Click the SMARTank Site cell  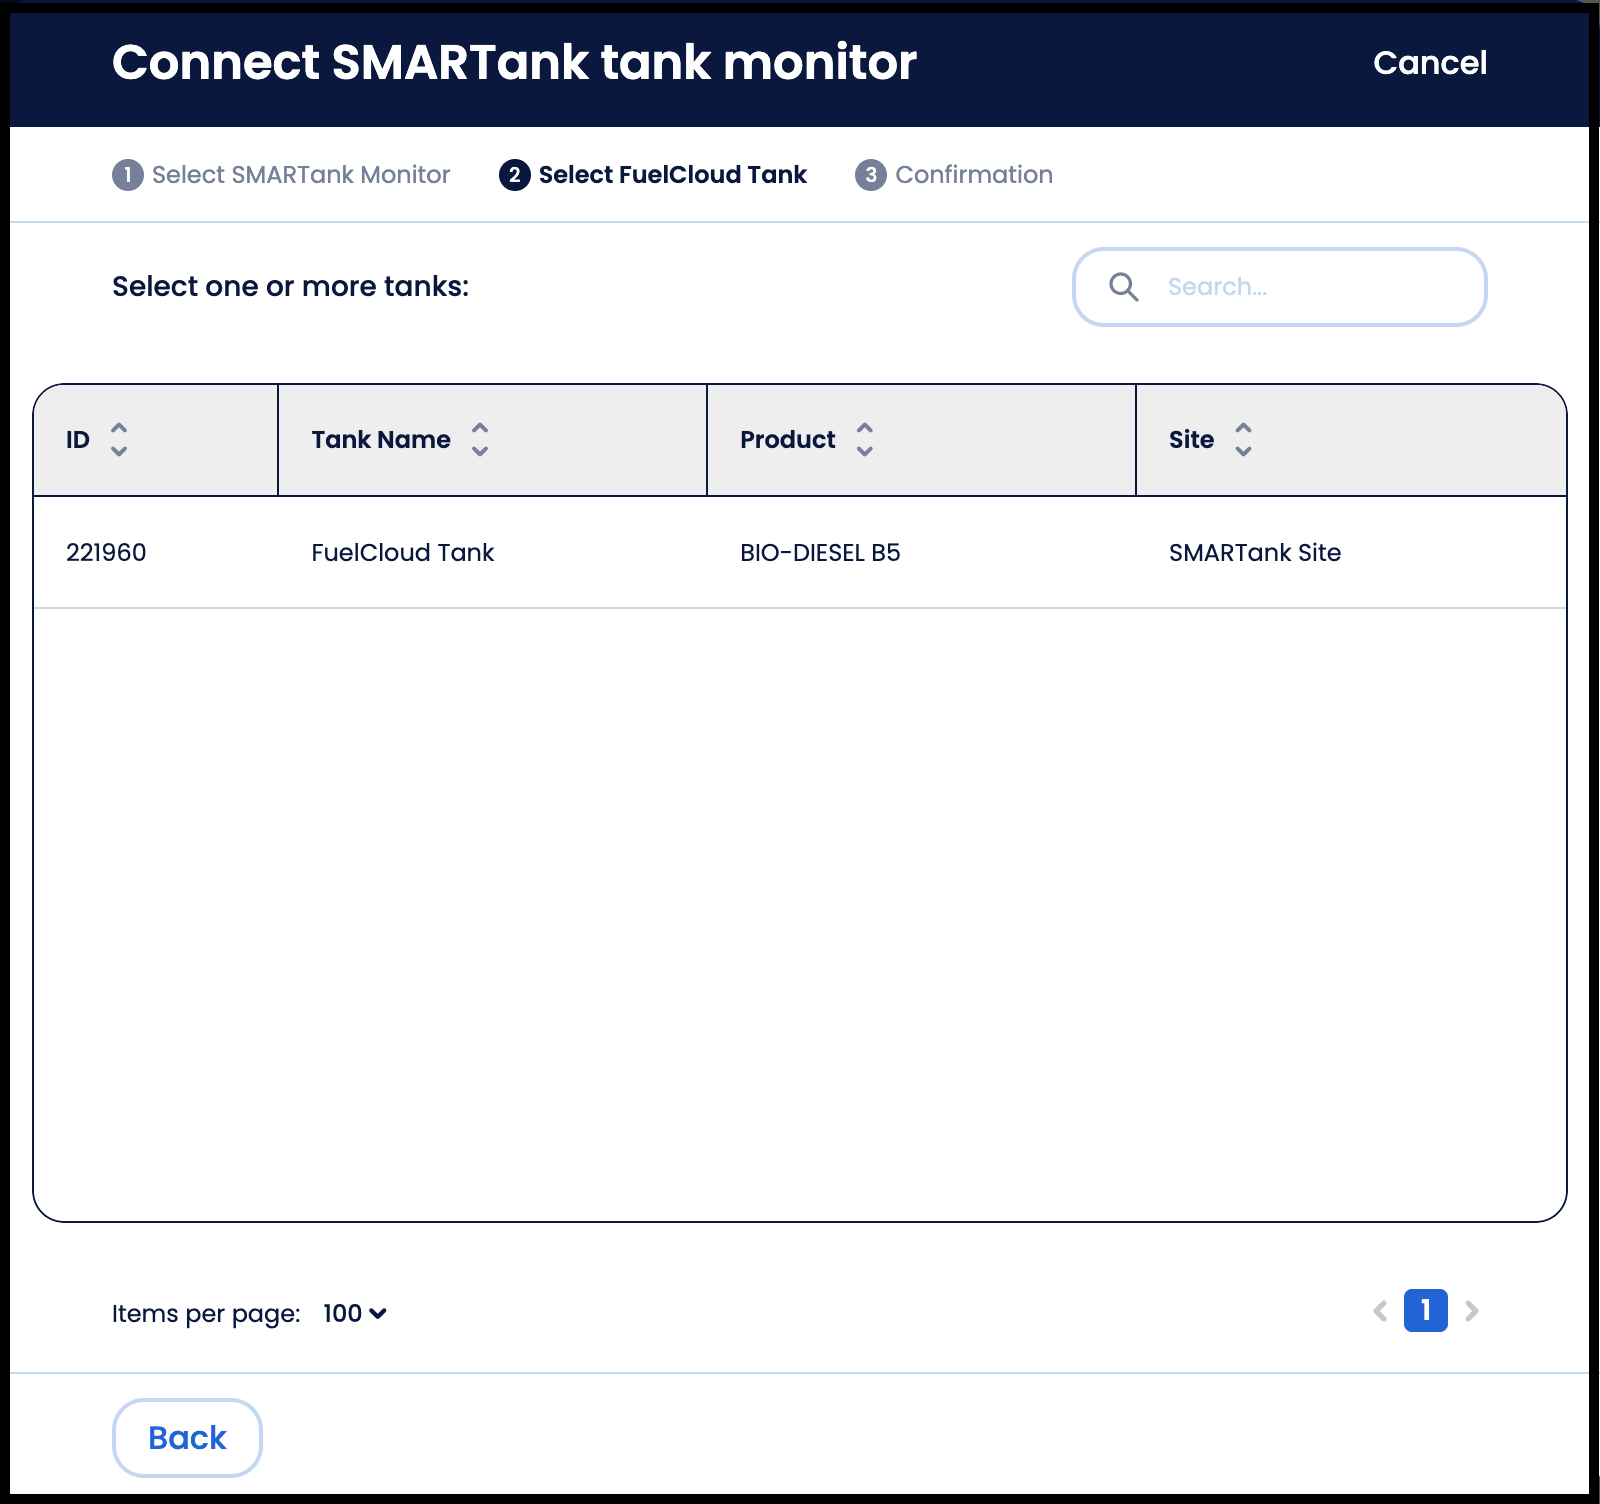tap(1255, 552)
